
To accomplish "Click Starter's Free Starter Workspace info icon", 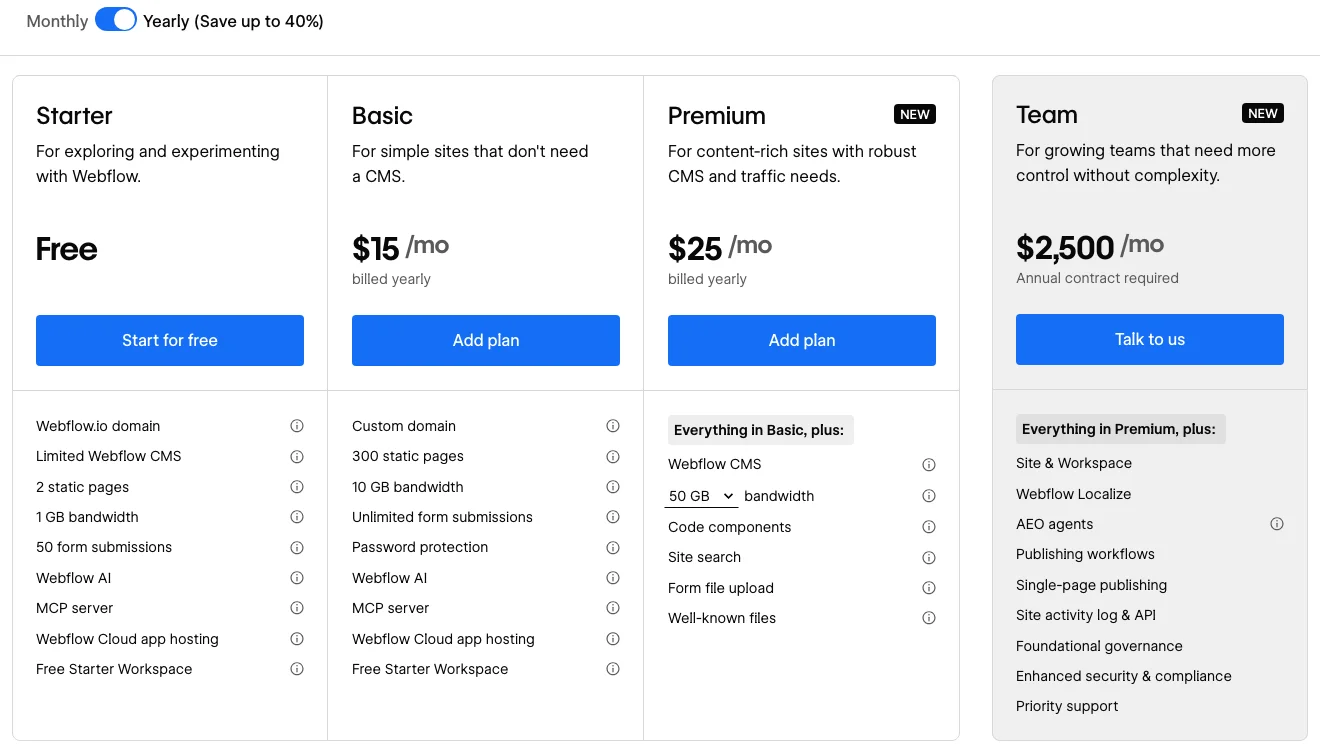I will coord(297,669).
